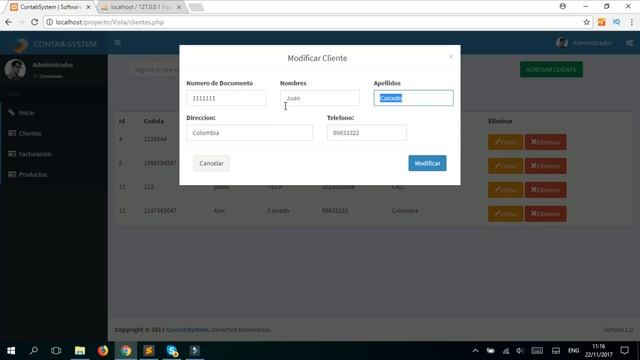Viewport: 640px width, 360px height.
Task: Open the Facturacion sidebar section
Action: pyautogui.click(x=35, y=154)
